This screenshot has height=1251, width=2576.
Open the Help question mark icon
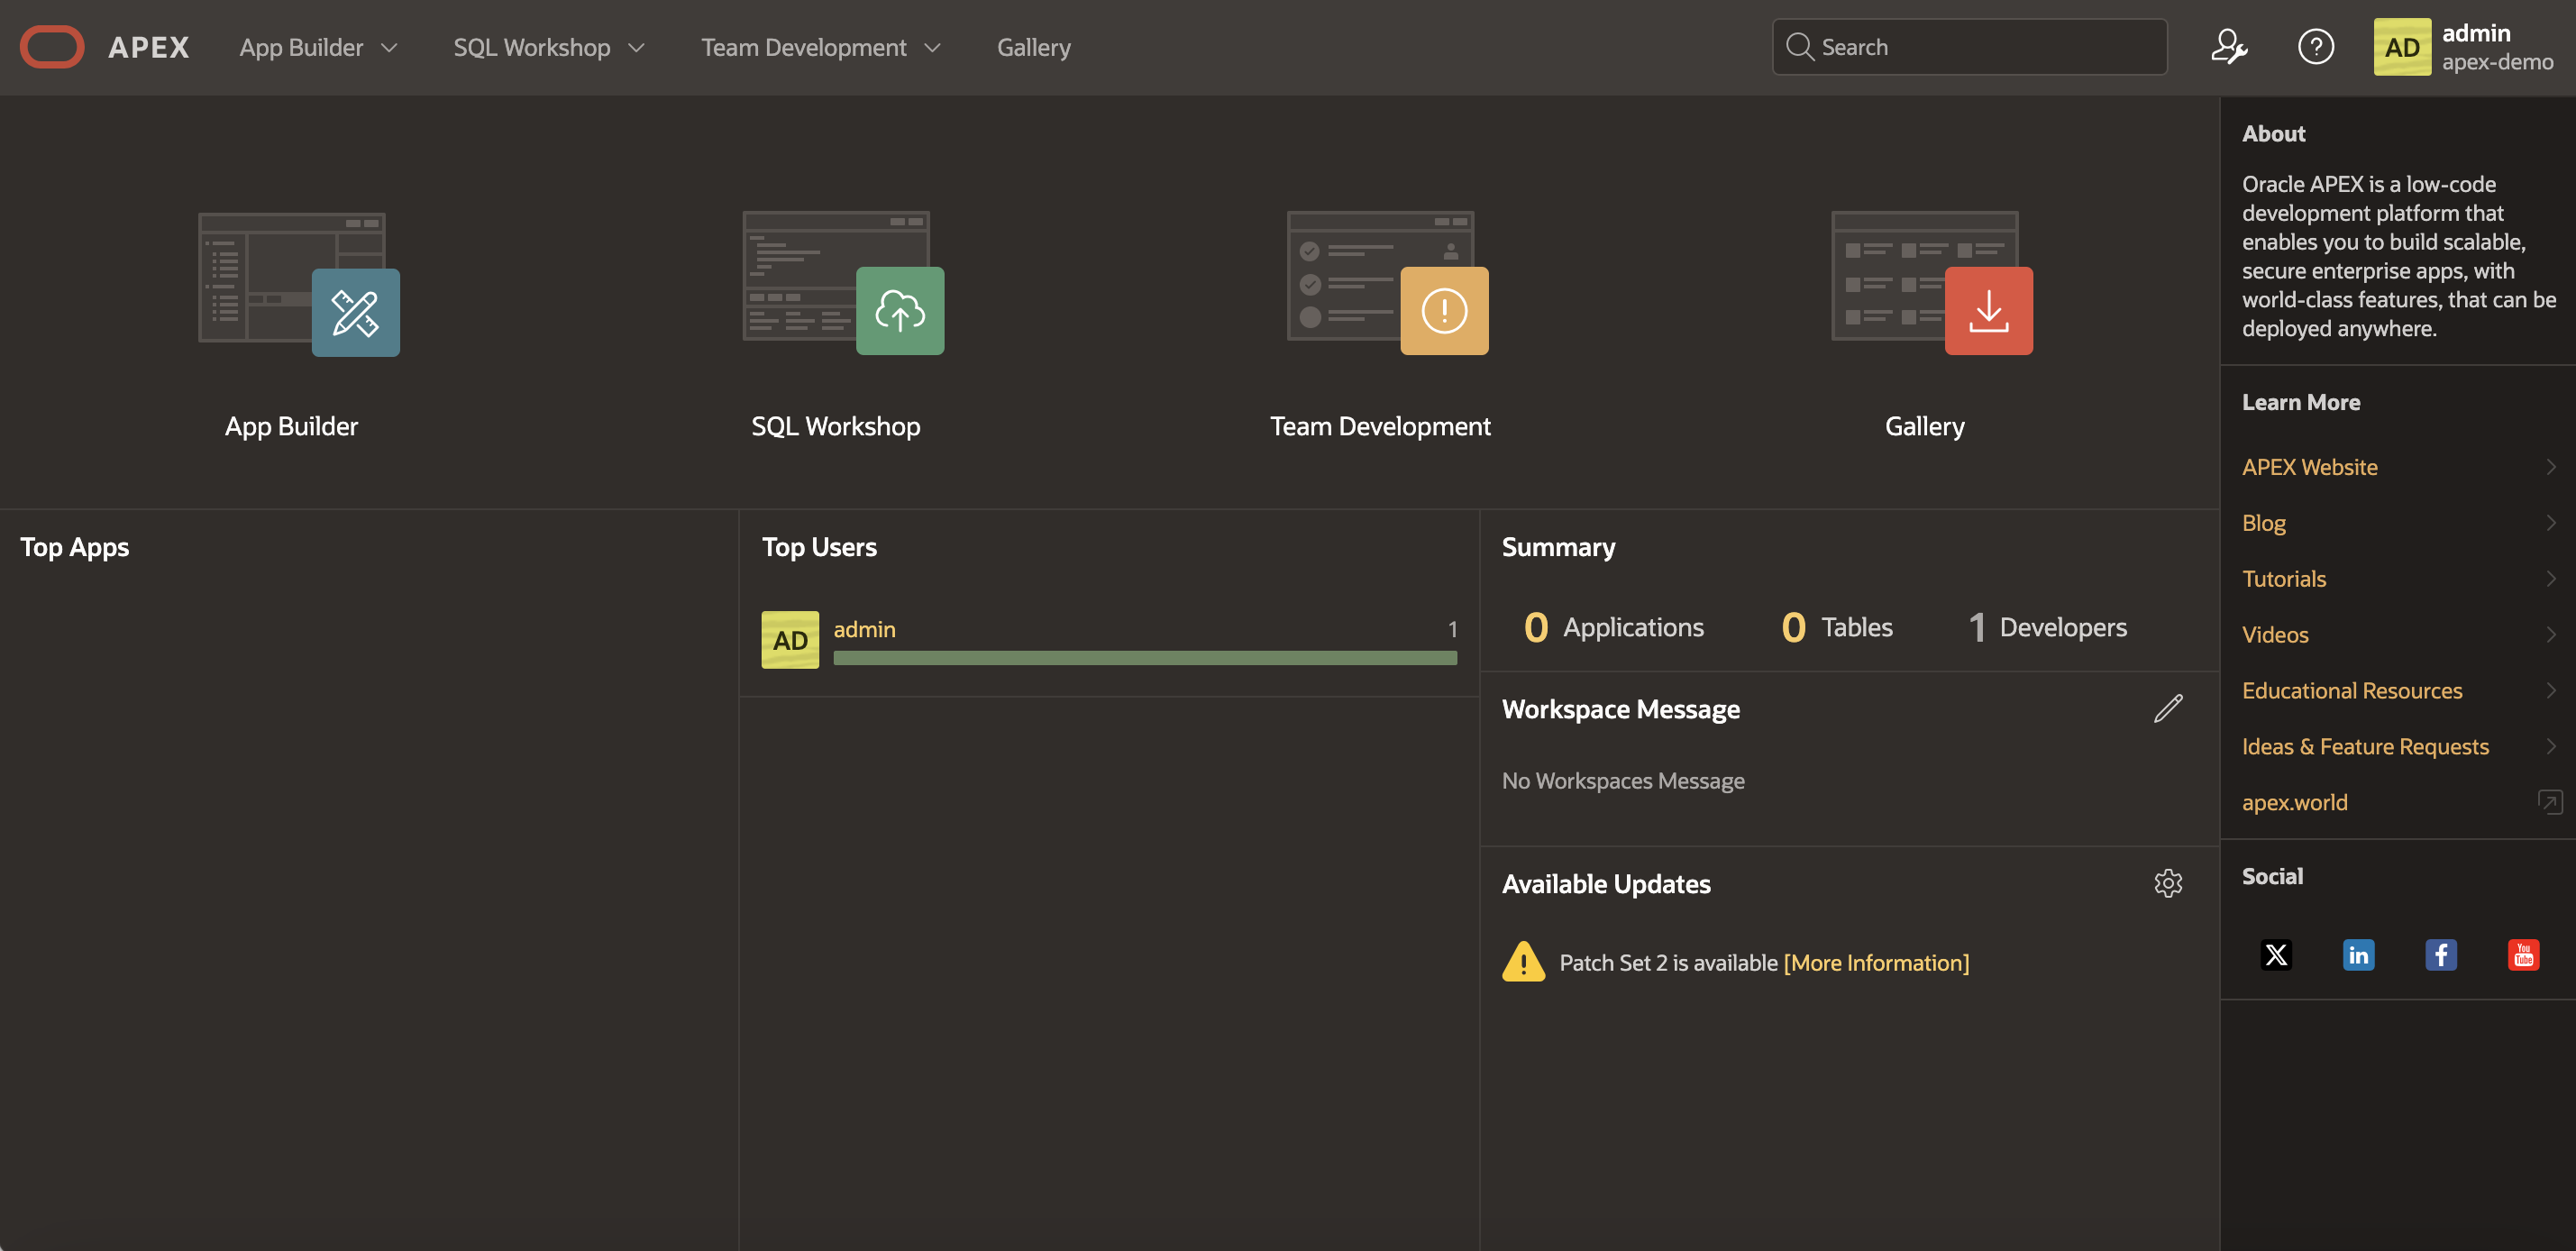click(x=2315, y=47)
